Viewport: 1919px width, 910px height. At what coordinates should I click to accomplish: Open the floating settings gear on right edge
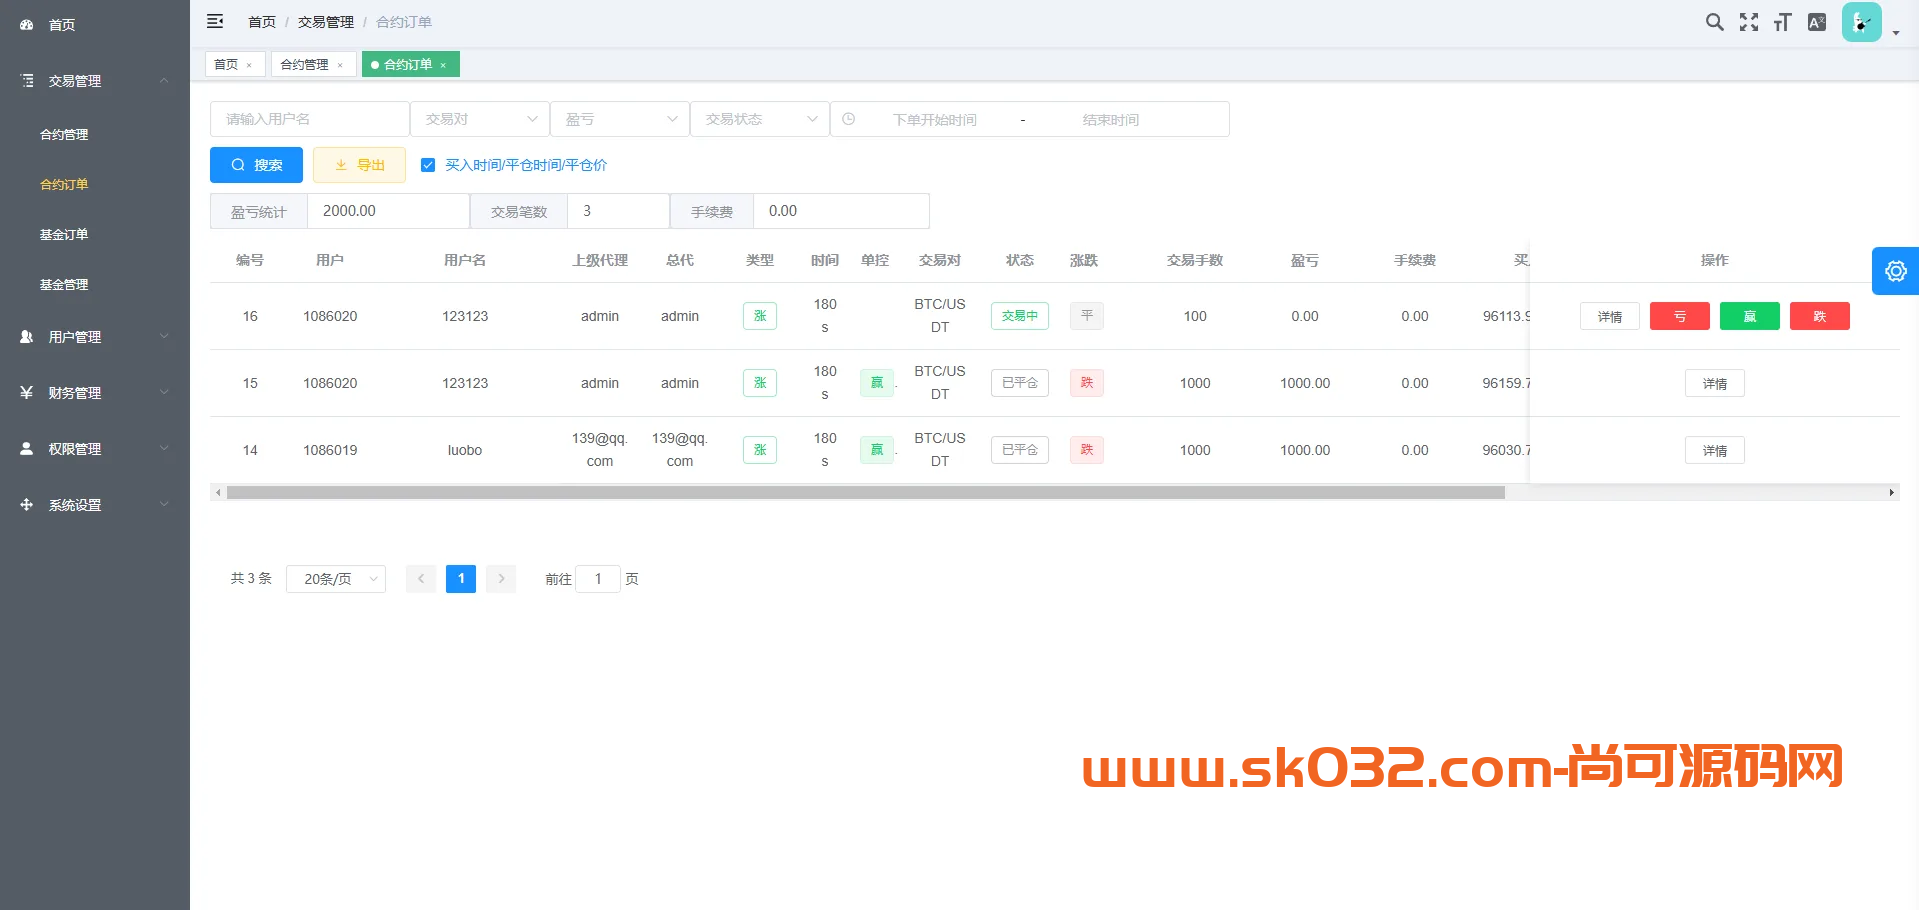(x=1896, y=271)
